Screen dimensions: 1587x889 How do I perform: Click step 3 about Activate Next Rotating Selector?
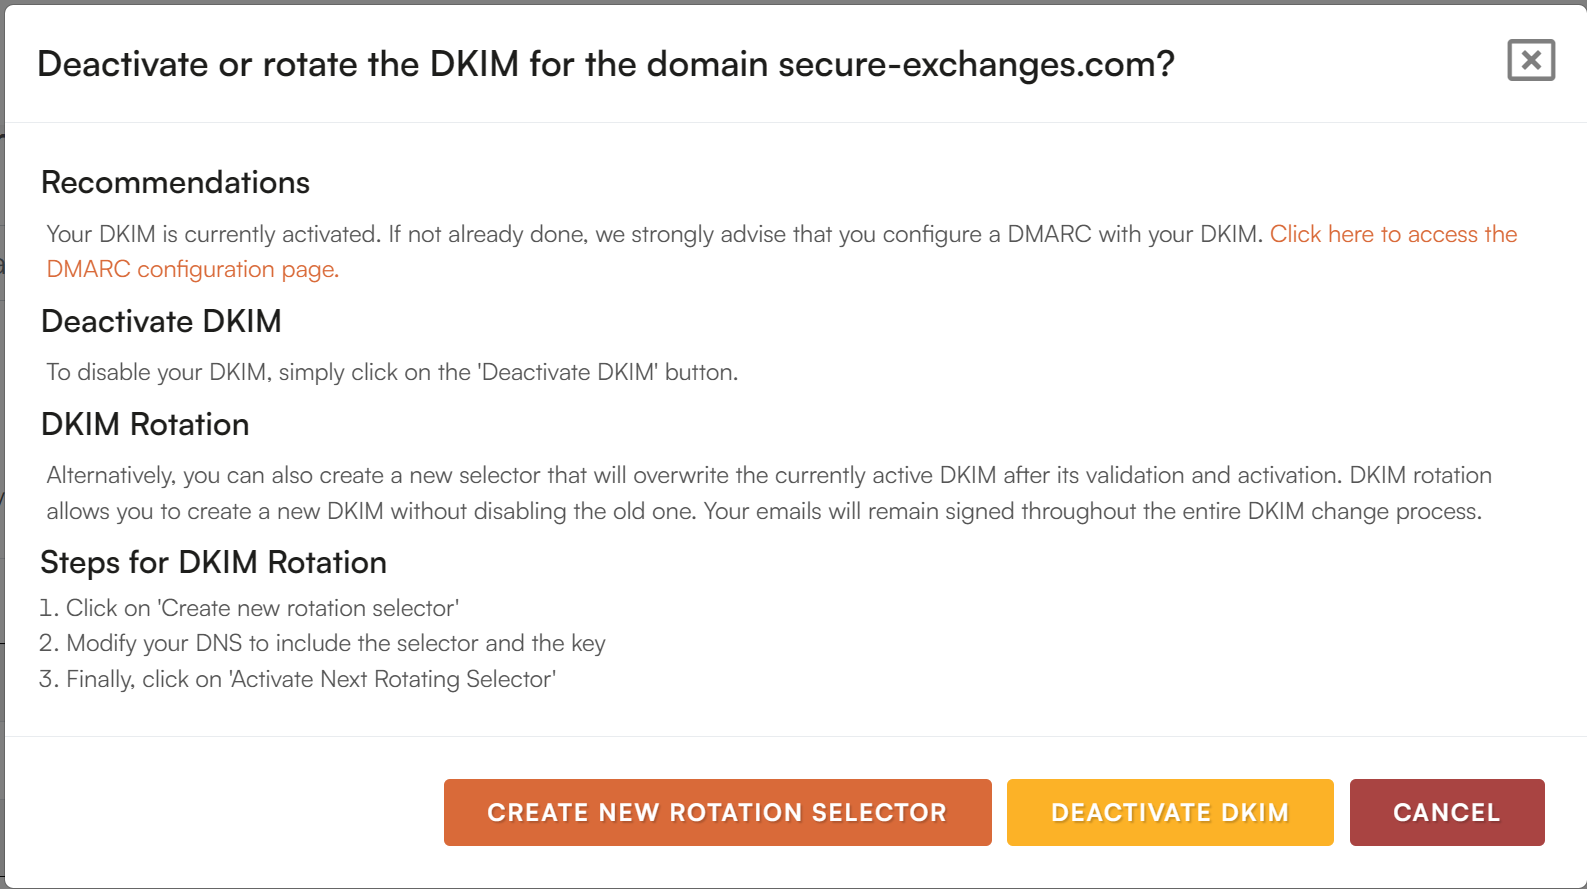coord(298,679)
